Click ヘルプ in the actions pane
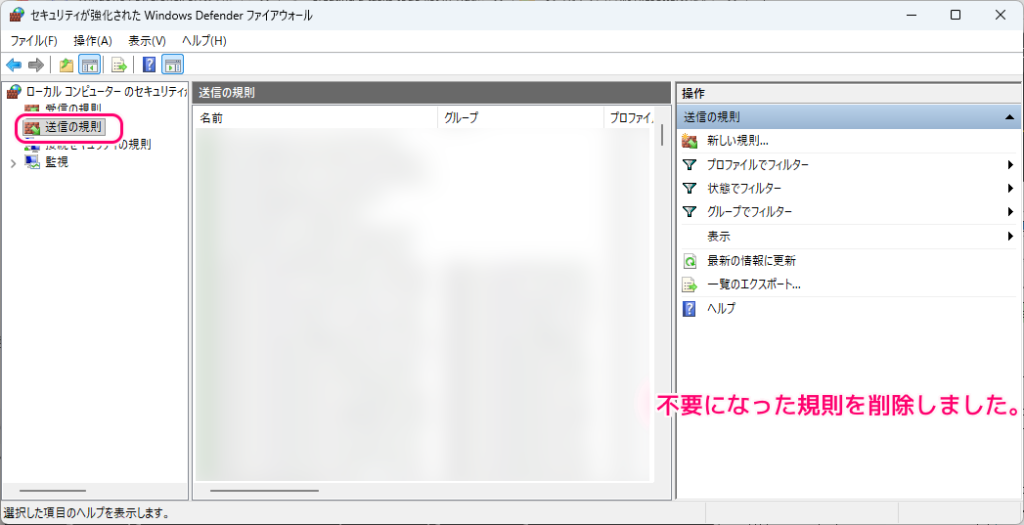Screen dimensions: 1024x525 pyautogui.click(x=722, y=309)
